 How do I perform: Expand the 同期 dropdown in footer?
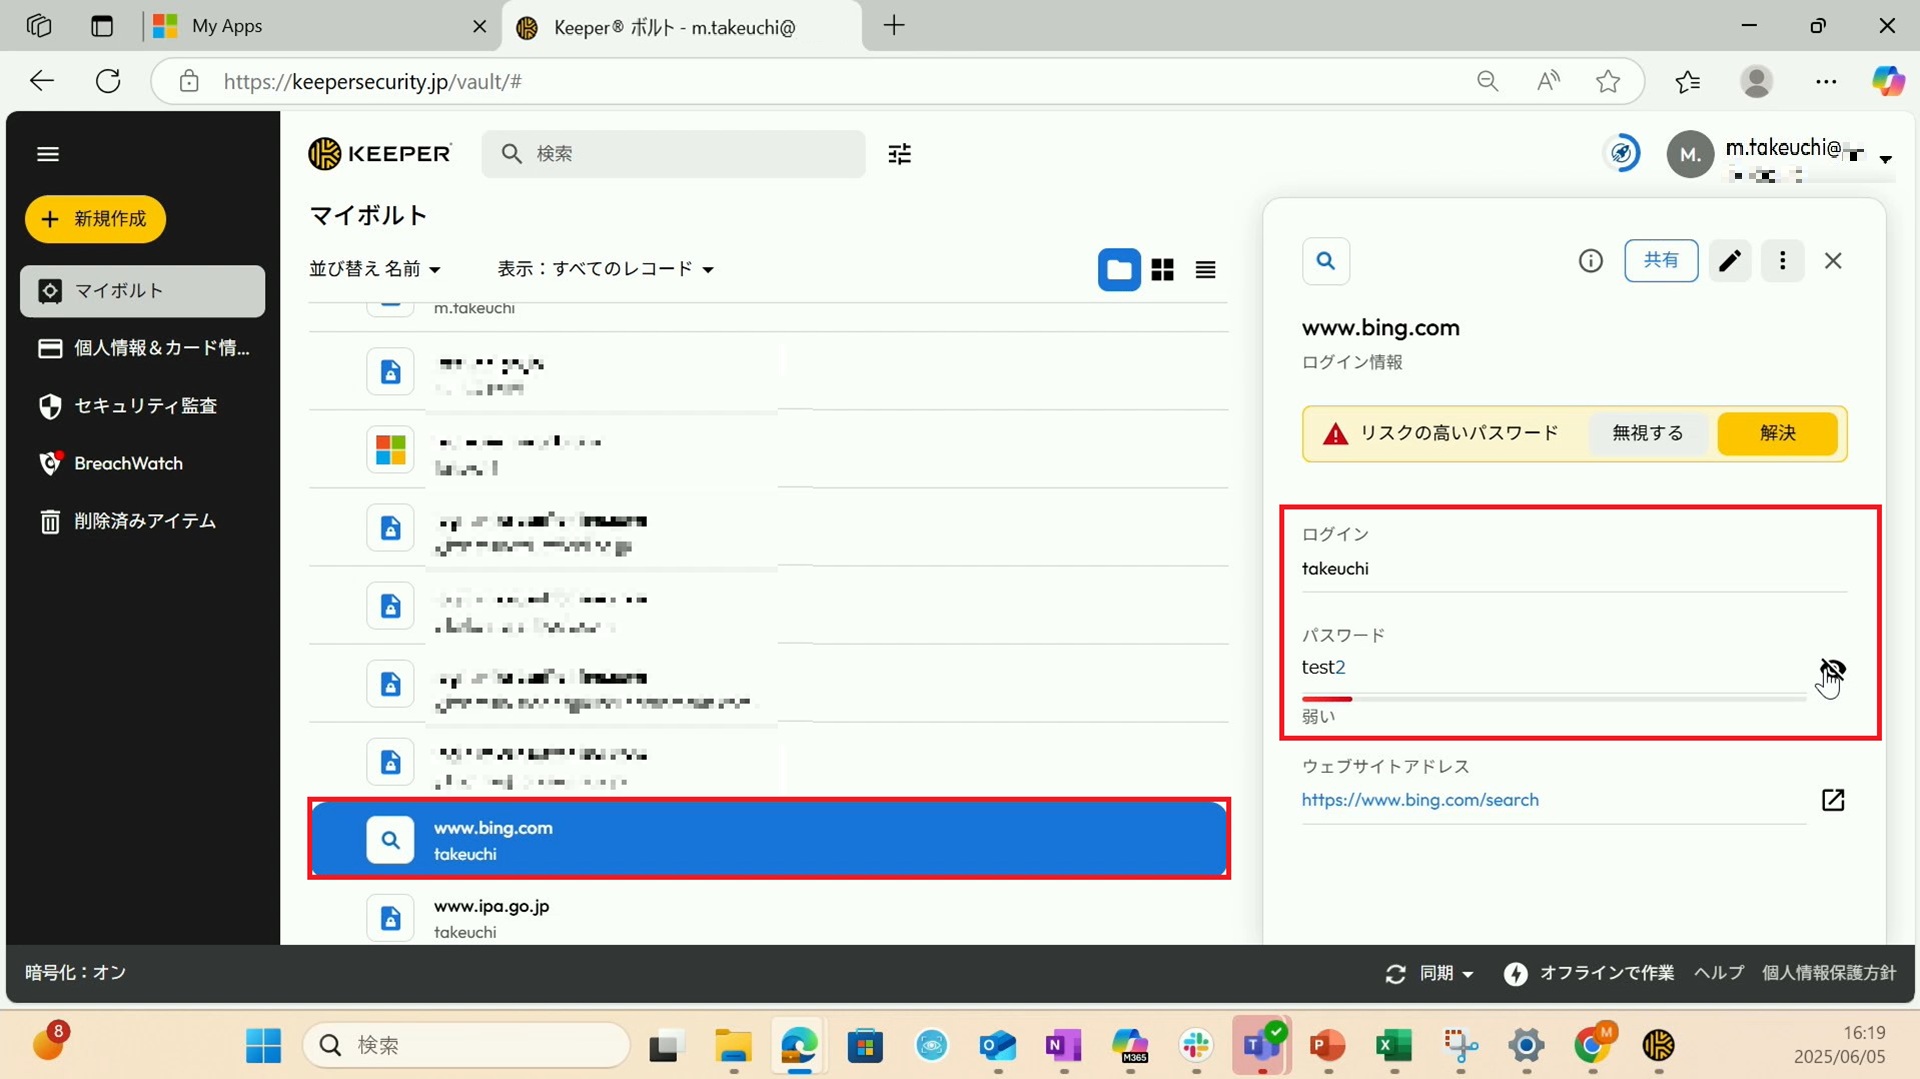[x=1445, y=973]
